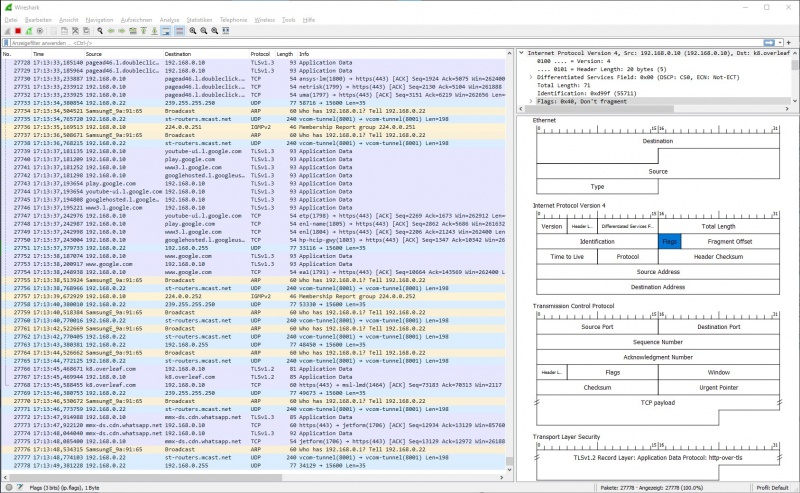Click the display filter input field
This screenshot has height=493, width=800.
pos(385,43)
